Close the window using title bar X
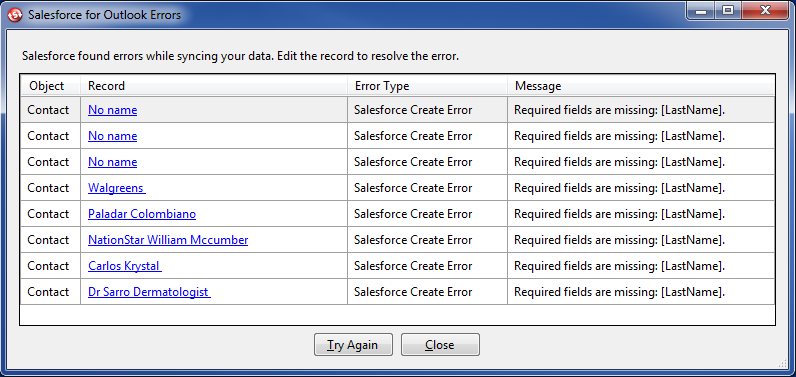Viewport: 796px width, 377px height. pos(765,11)
